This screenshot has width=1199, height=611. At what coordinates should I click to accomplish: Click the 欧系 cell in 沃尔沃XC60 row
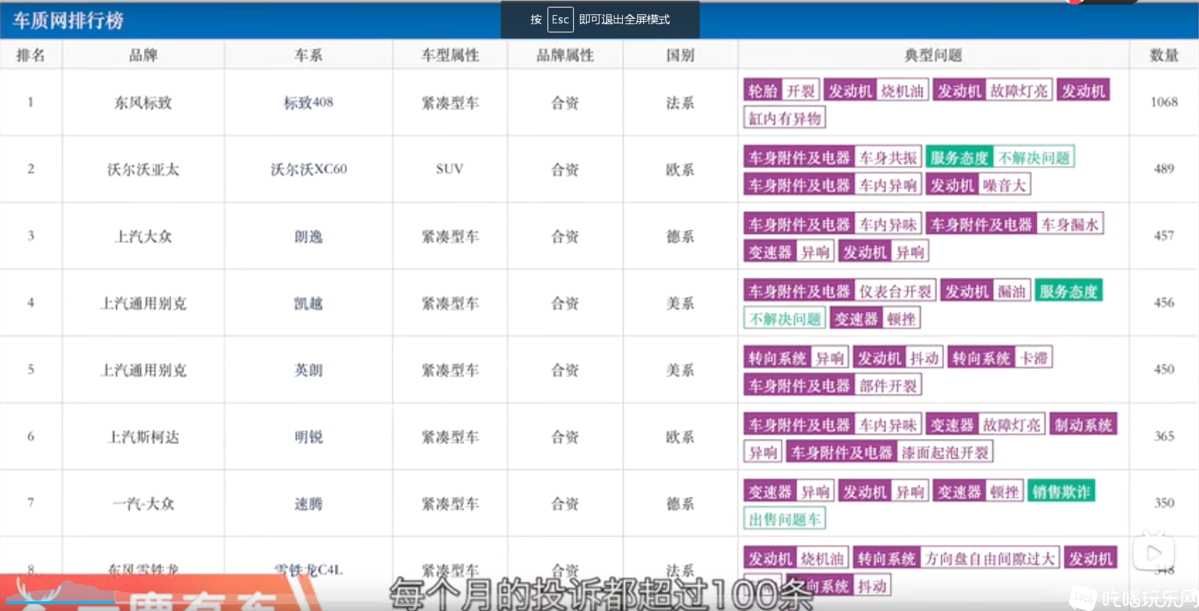click(680, 170)
